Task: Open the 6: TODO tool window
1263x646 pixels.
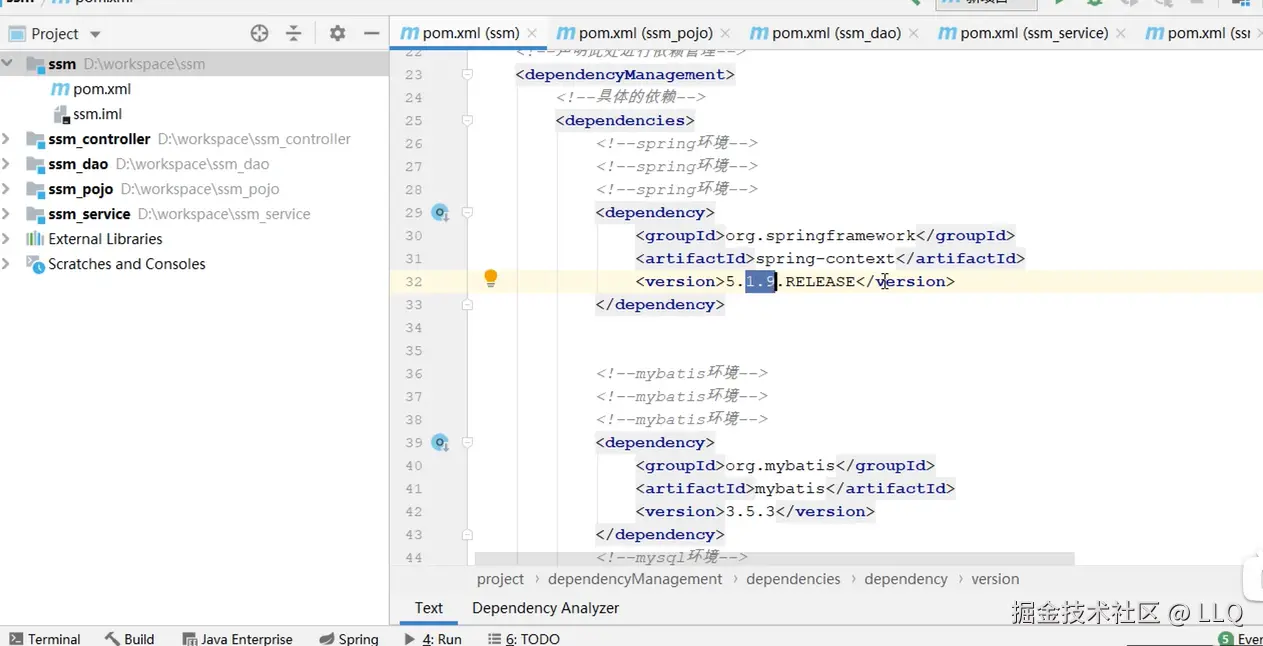Action: pos(524,638)
